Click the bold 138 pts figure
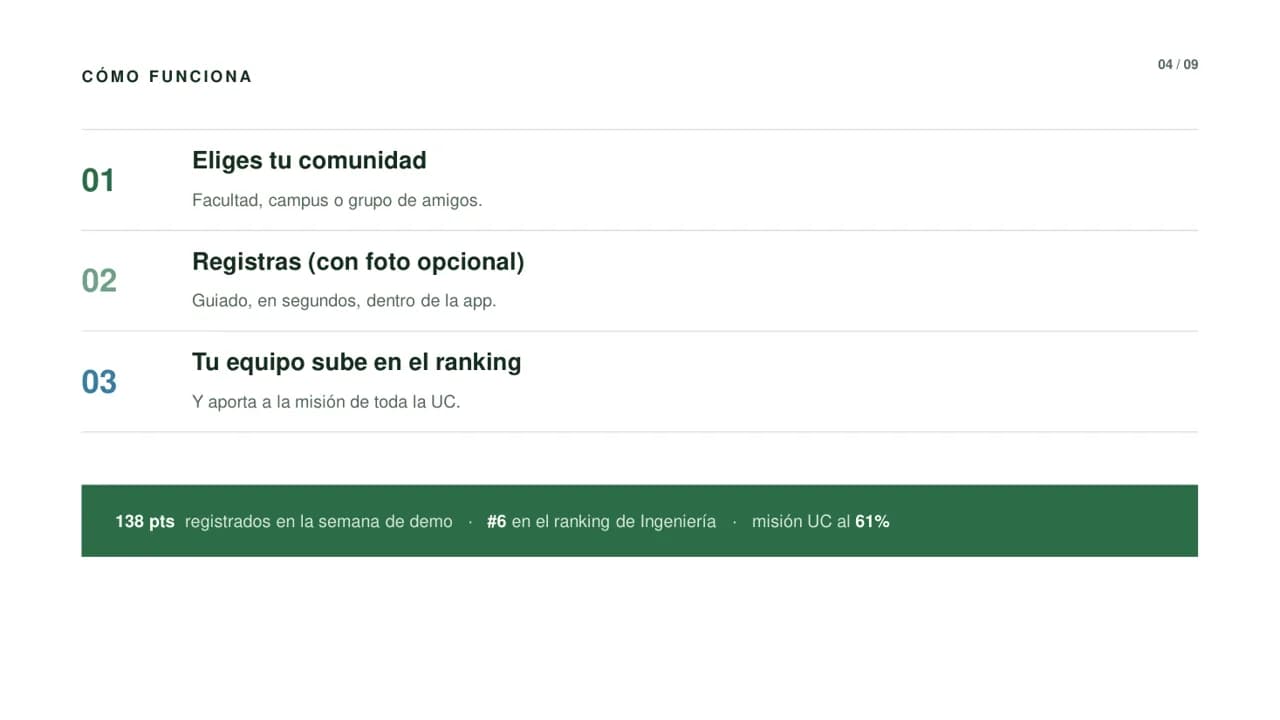This screenshot has height=720, width=1280. [x=145, y=521]
